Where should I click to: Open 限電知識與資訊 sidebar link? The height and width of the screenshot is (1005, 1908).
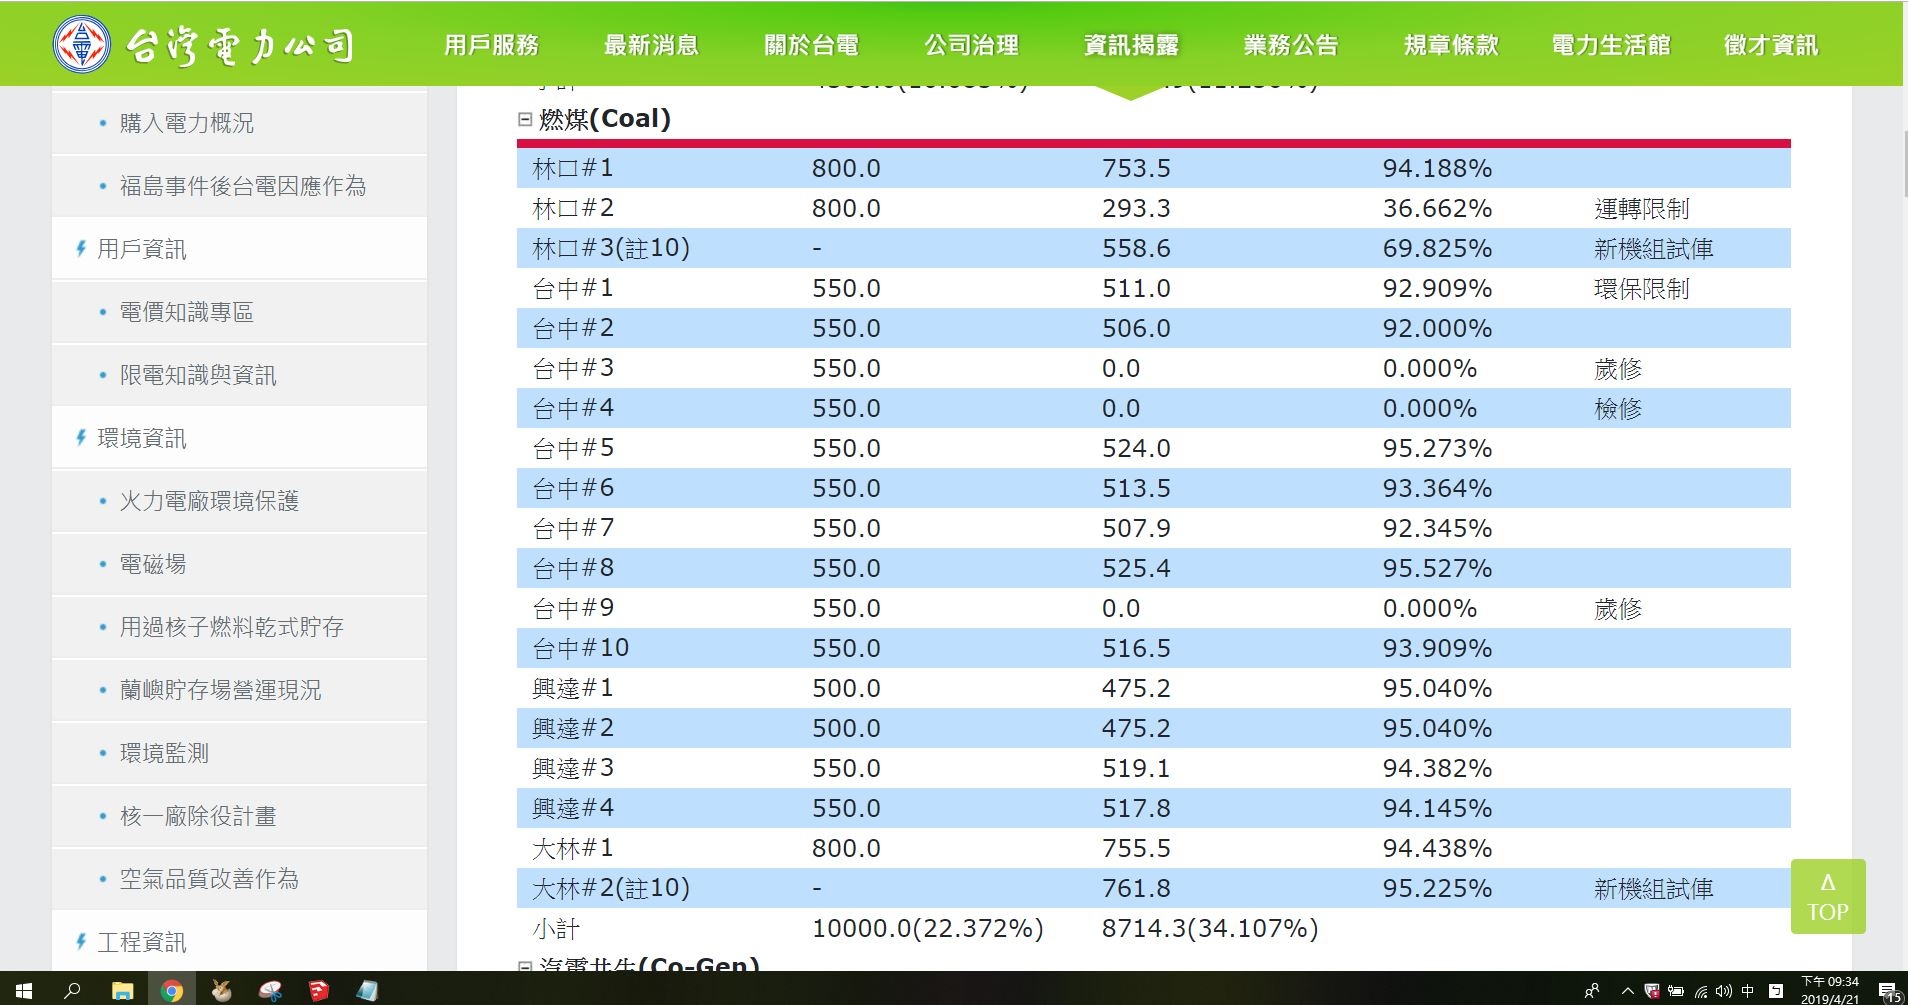click(198, 375)
